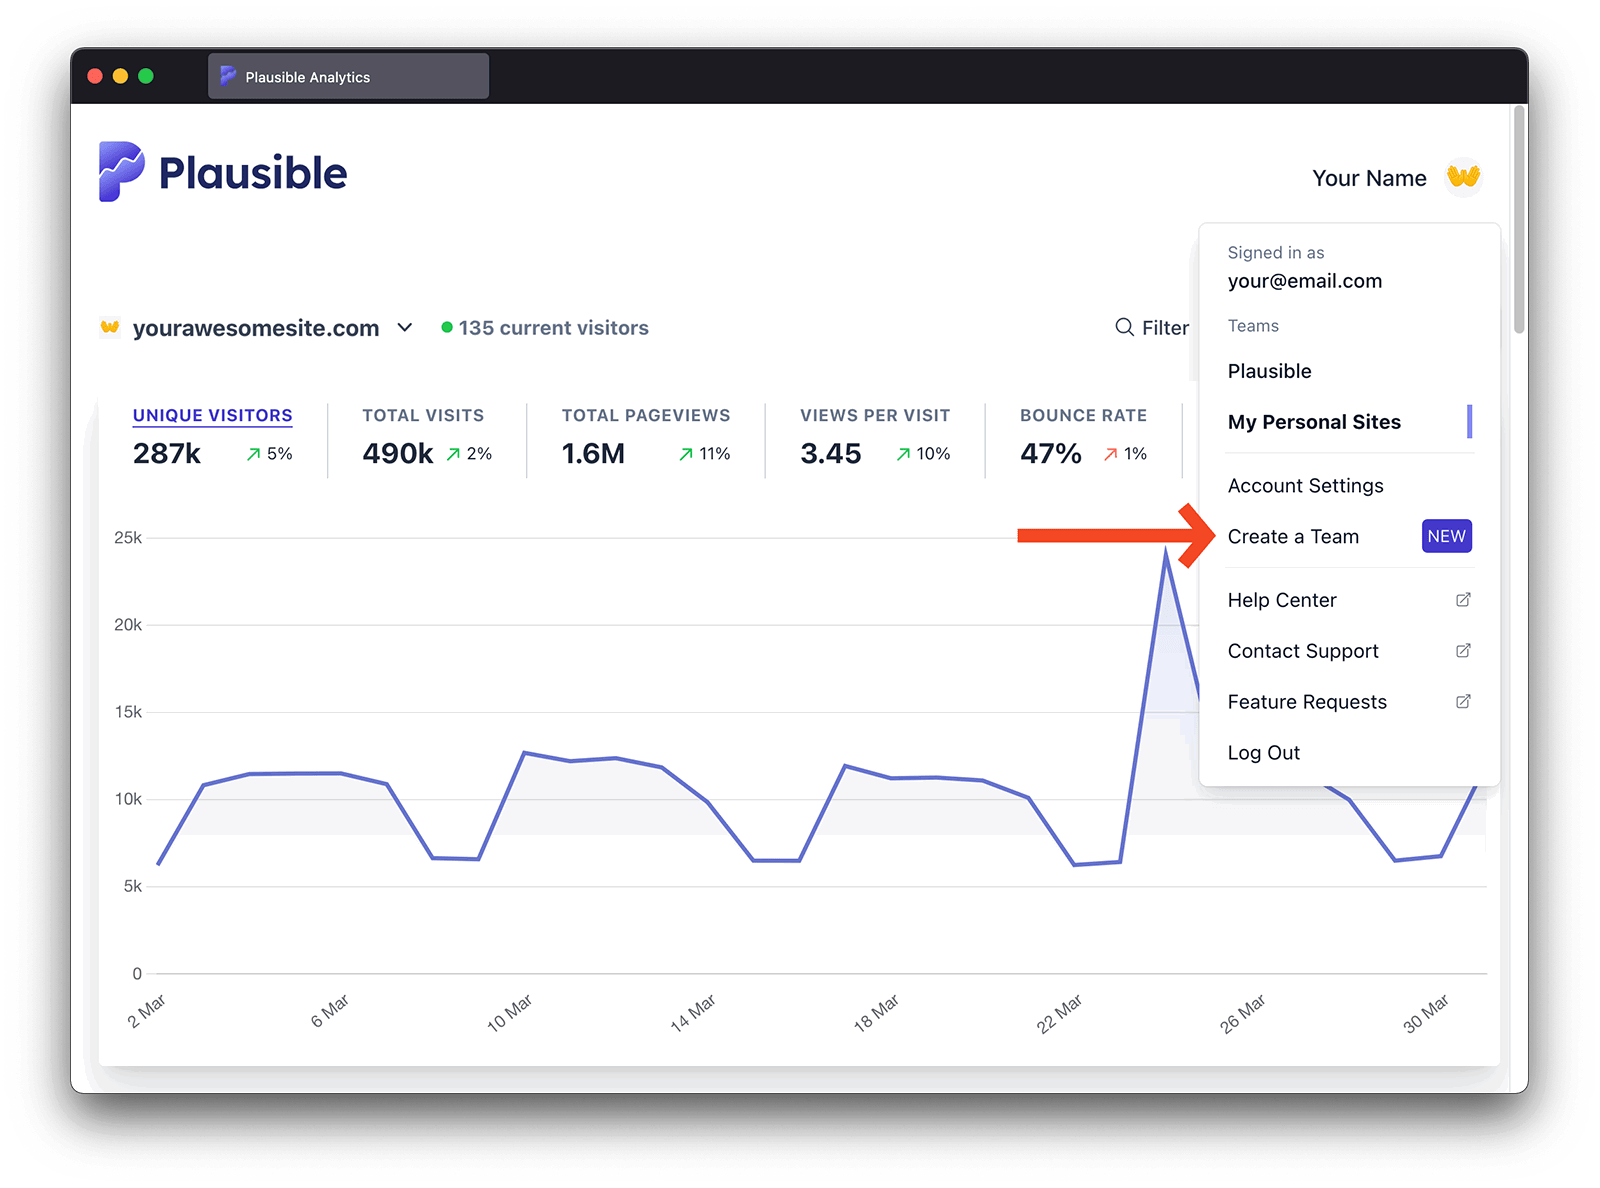Expand the site switcher chevron

pos(405,328)
